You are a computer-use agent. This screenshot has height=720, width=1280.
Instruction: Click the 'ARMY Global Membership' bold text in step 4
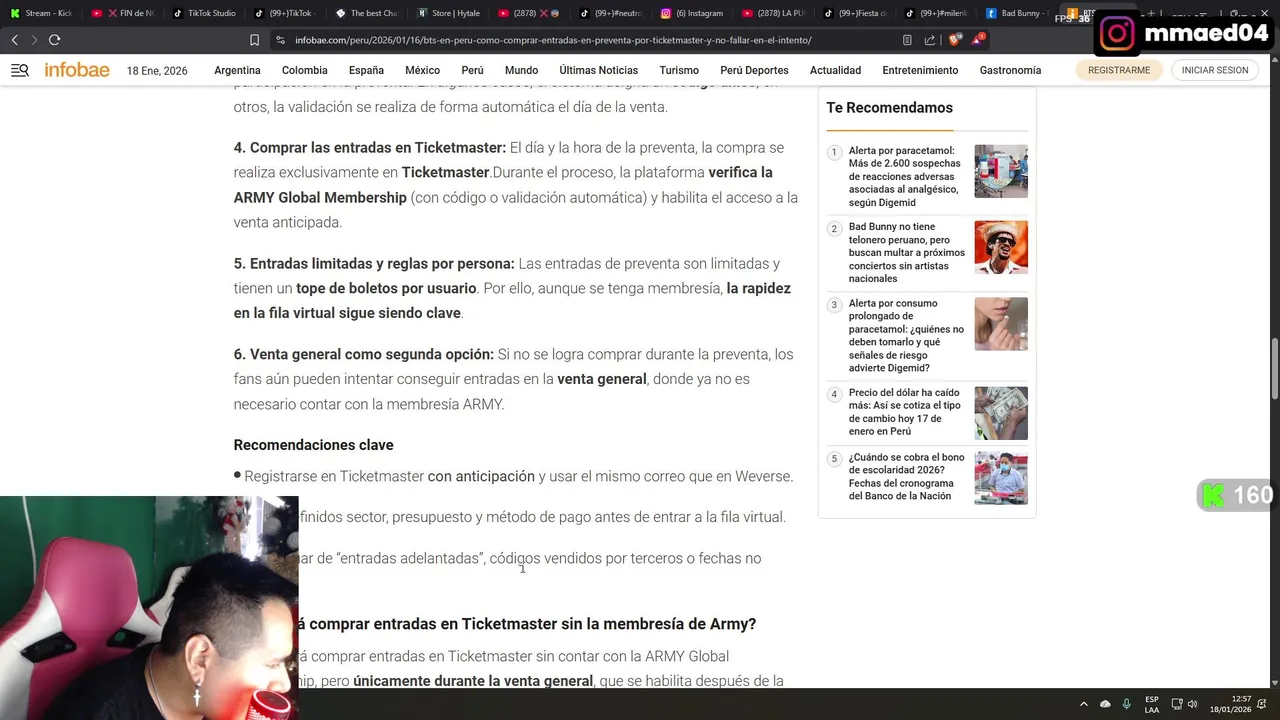(320, 198)
